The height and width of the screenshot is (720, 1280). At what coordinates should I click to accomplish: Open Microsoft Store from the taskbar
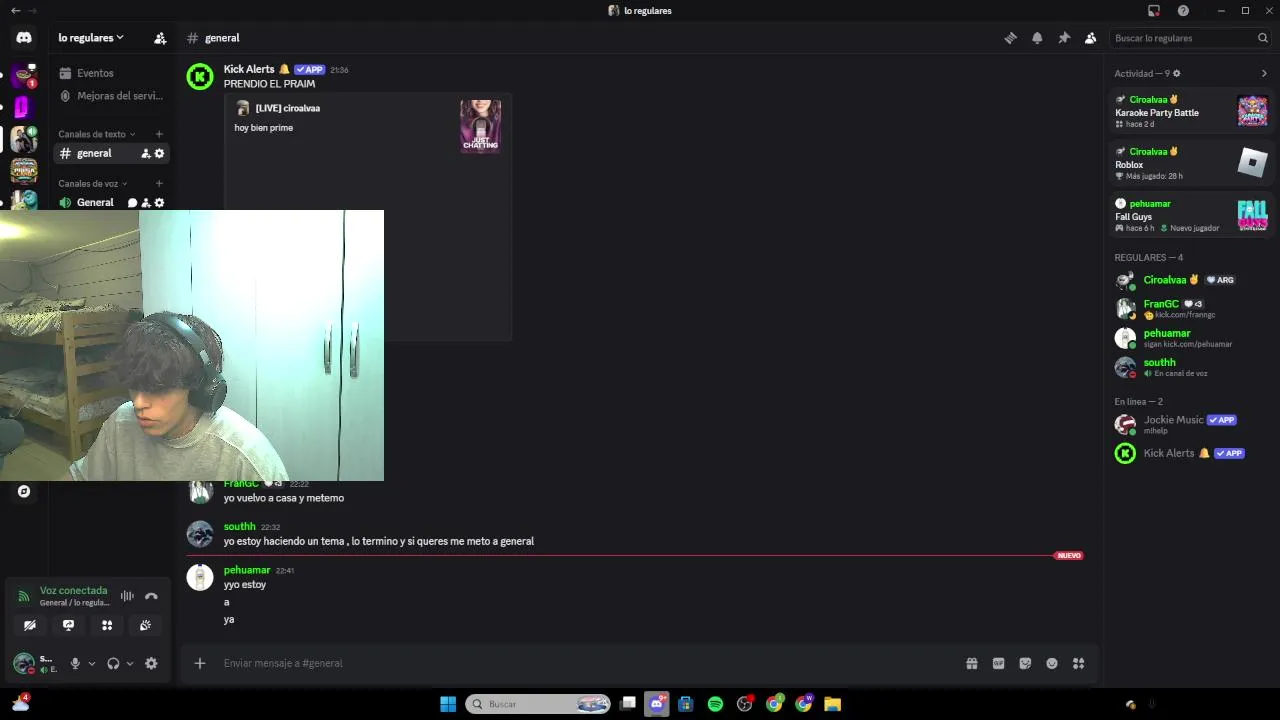(686, 704)
